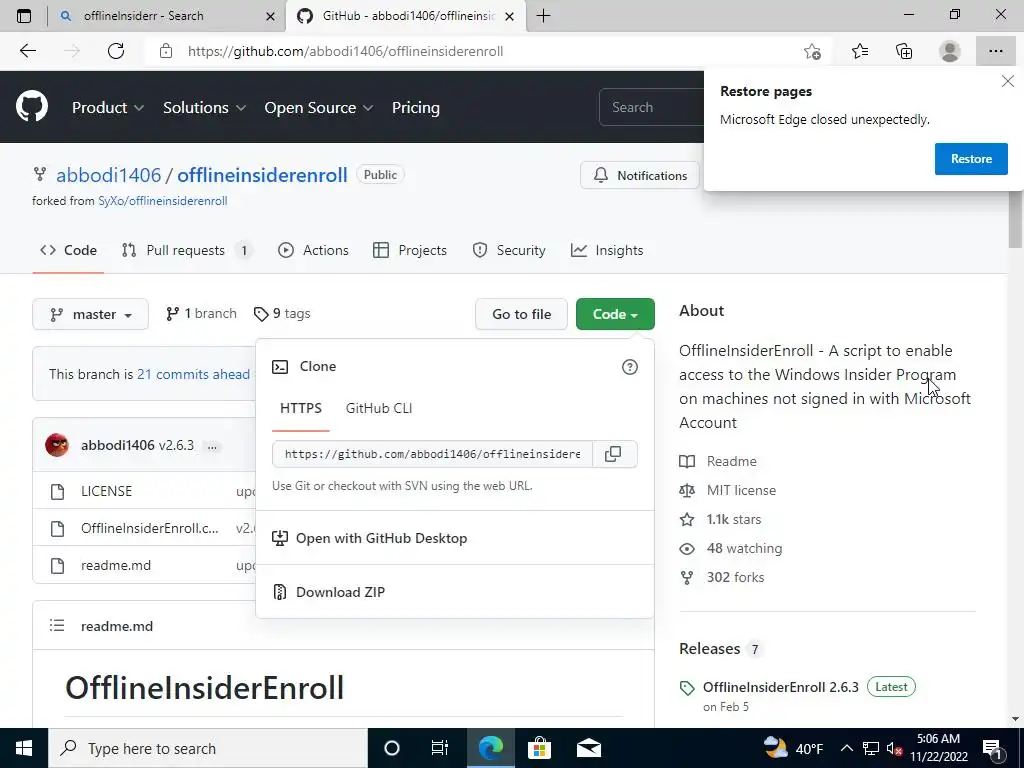Select the HTTPS clone tab
Screen dimensions: 1024x768
coord(301,408)
